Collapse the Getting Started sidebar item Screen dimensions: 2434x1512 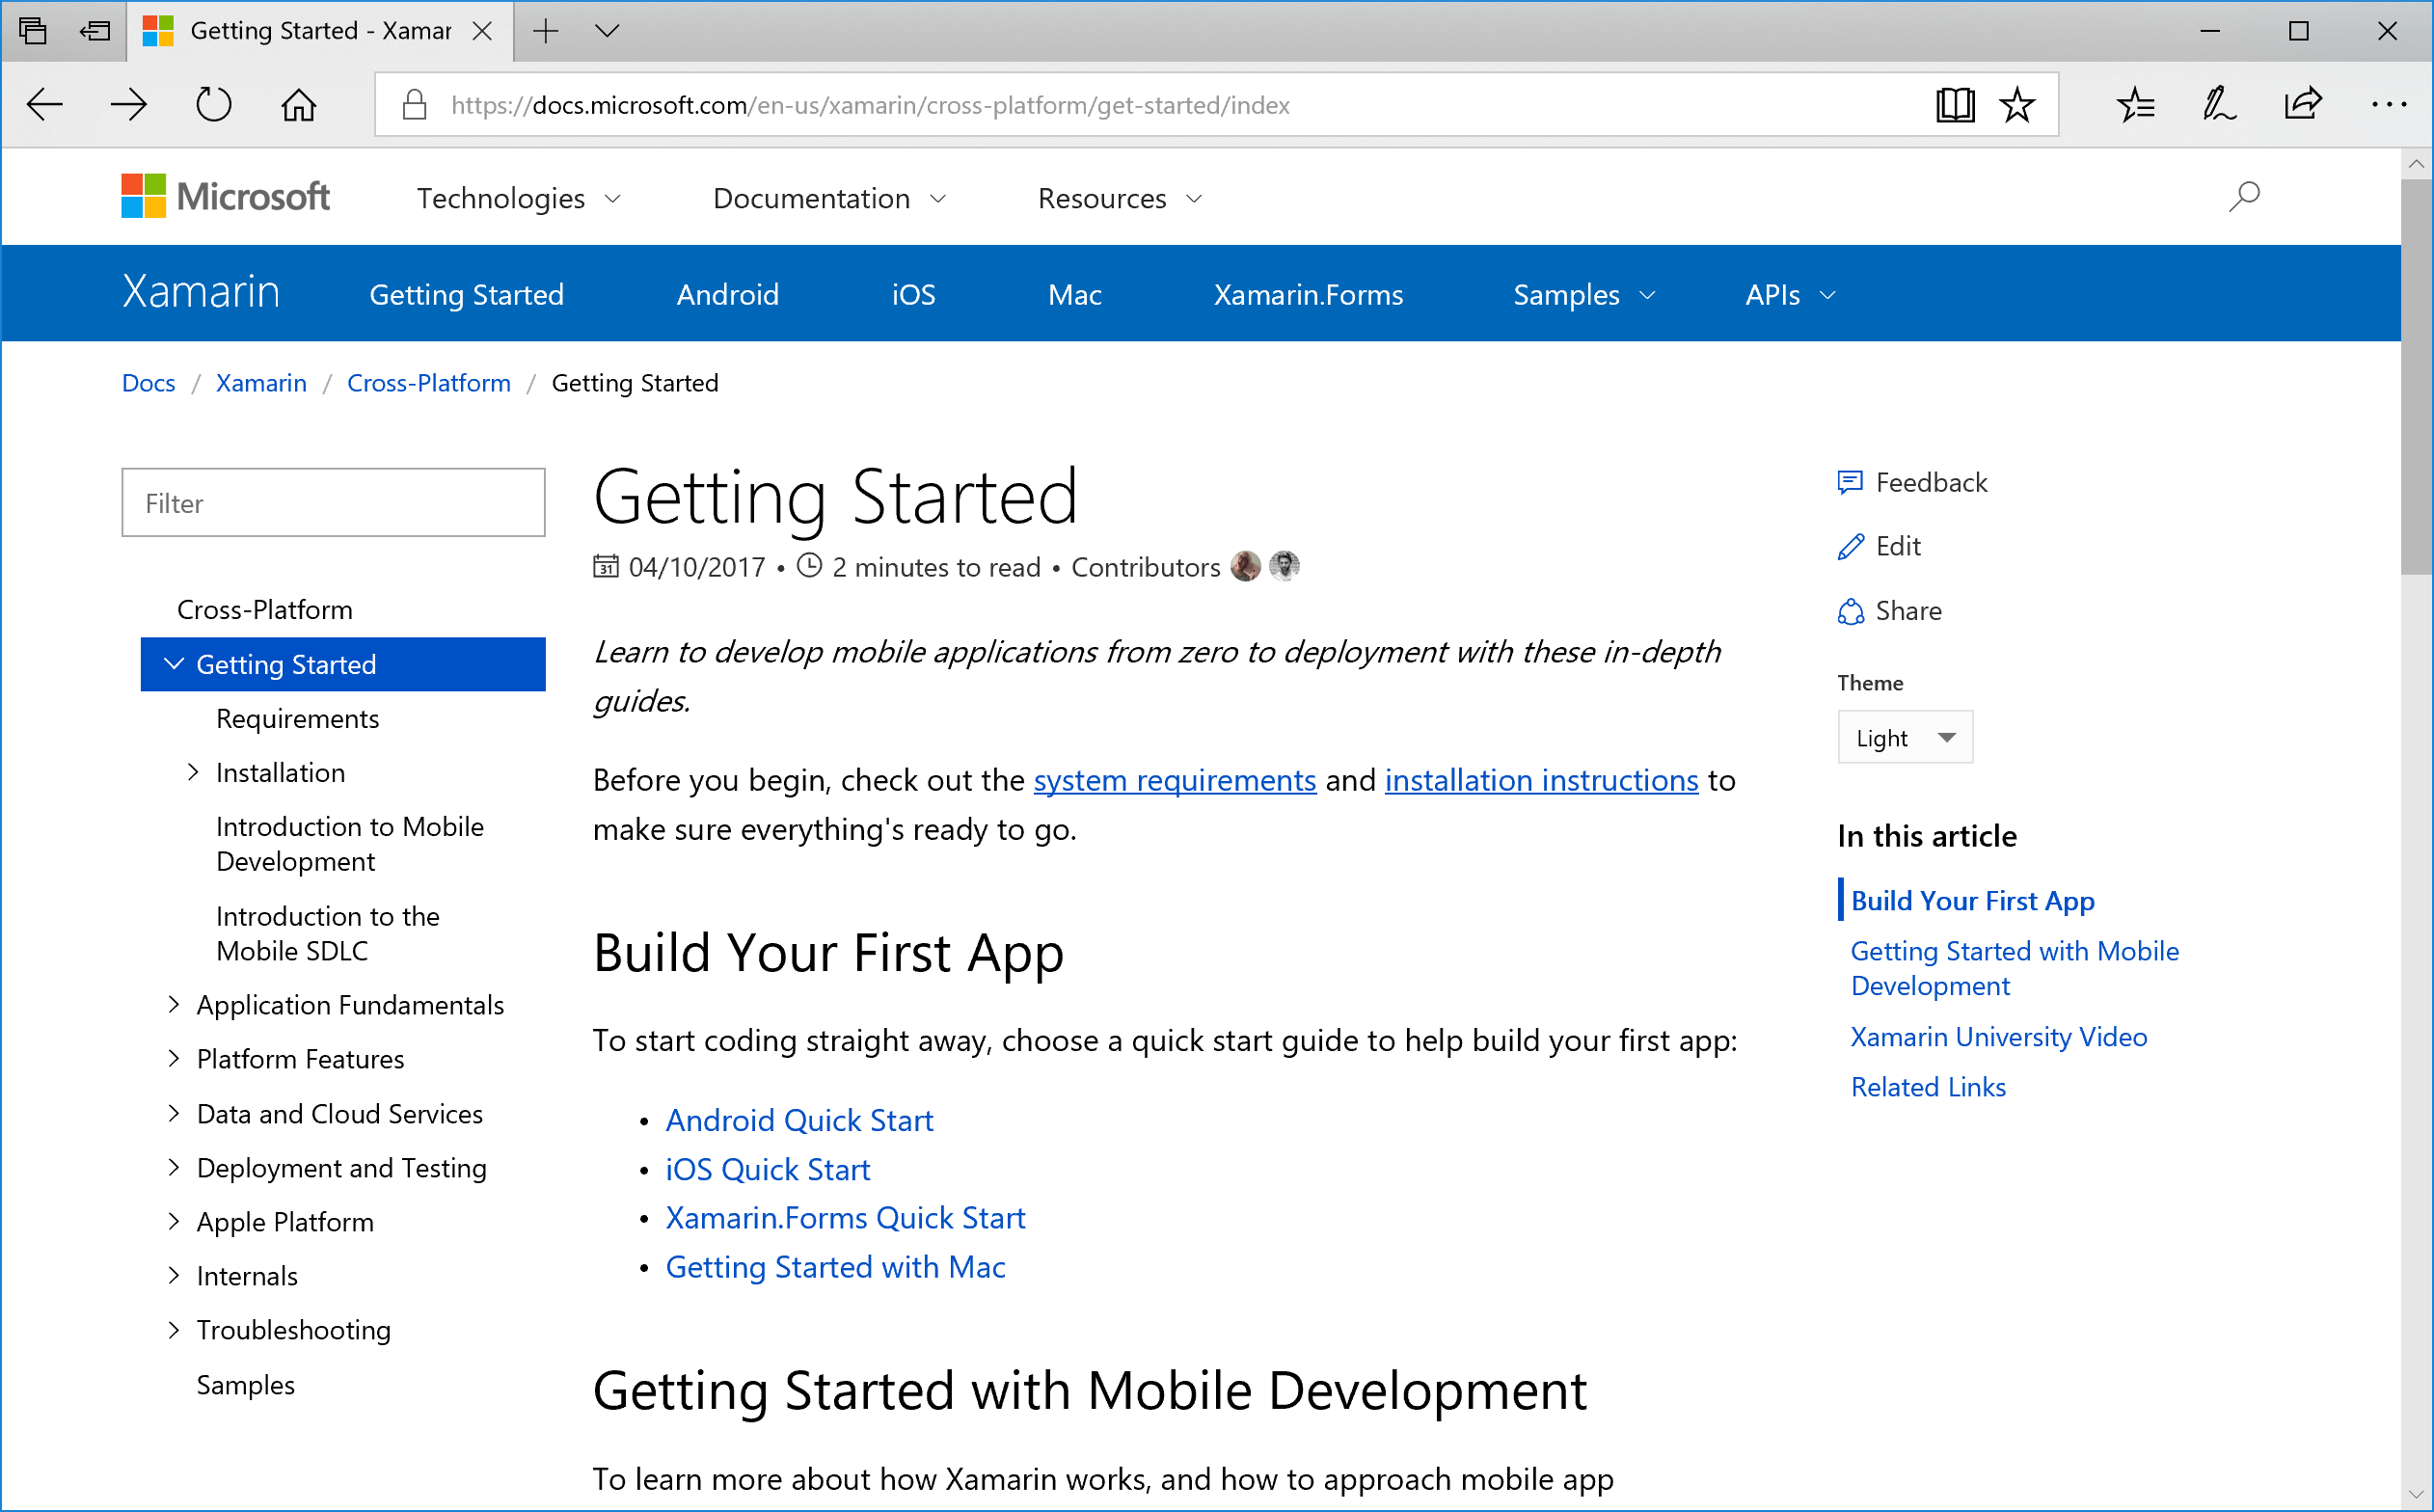pyautogui.click(x=174, y=665)
